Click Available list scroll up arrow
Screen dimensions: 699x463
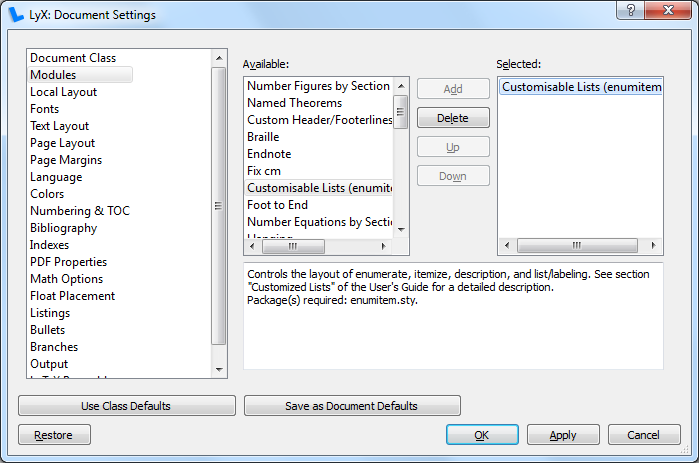401,86
